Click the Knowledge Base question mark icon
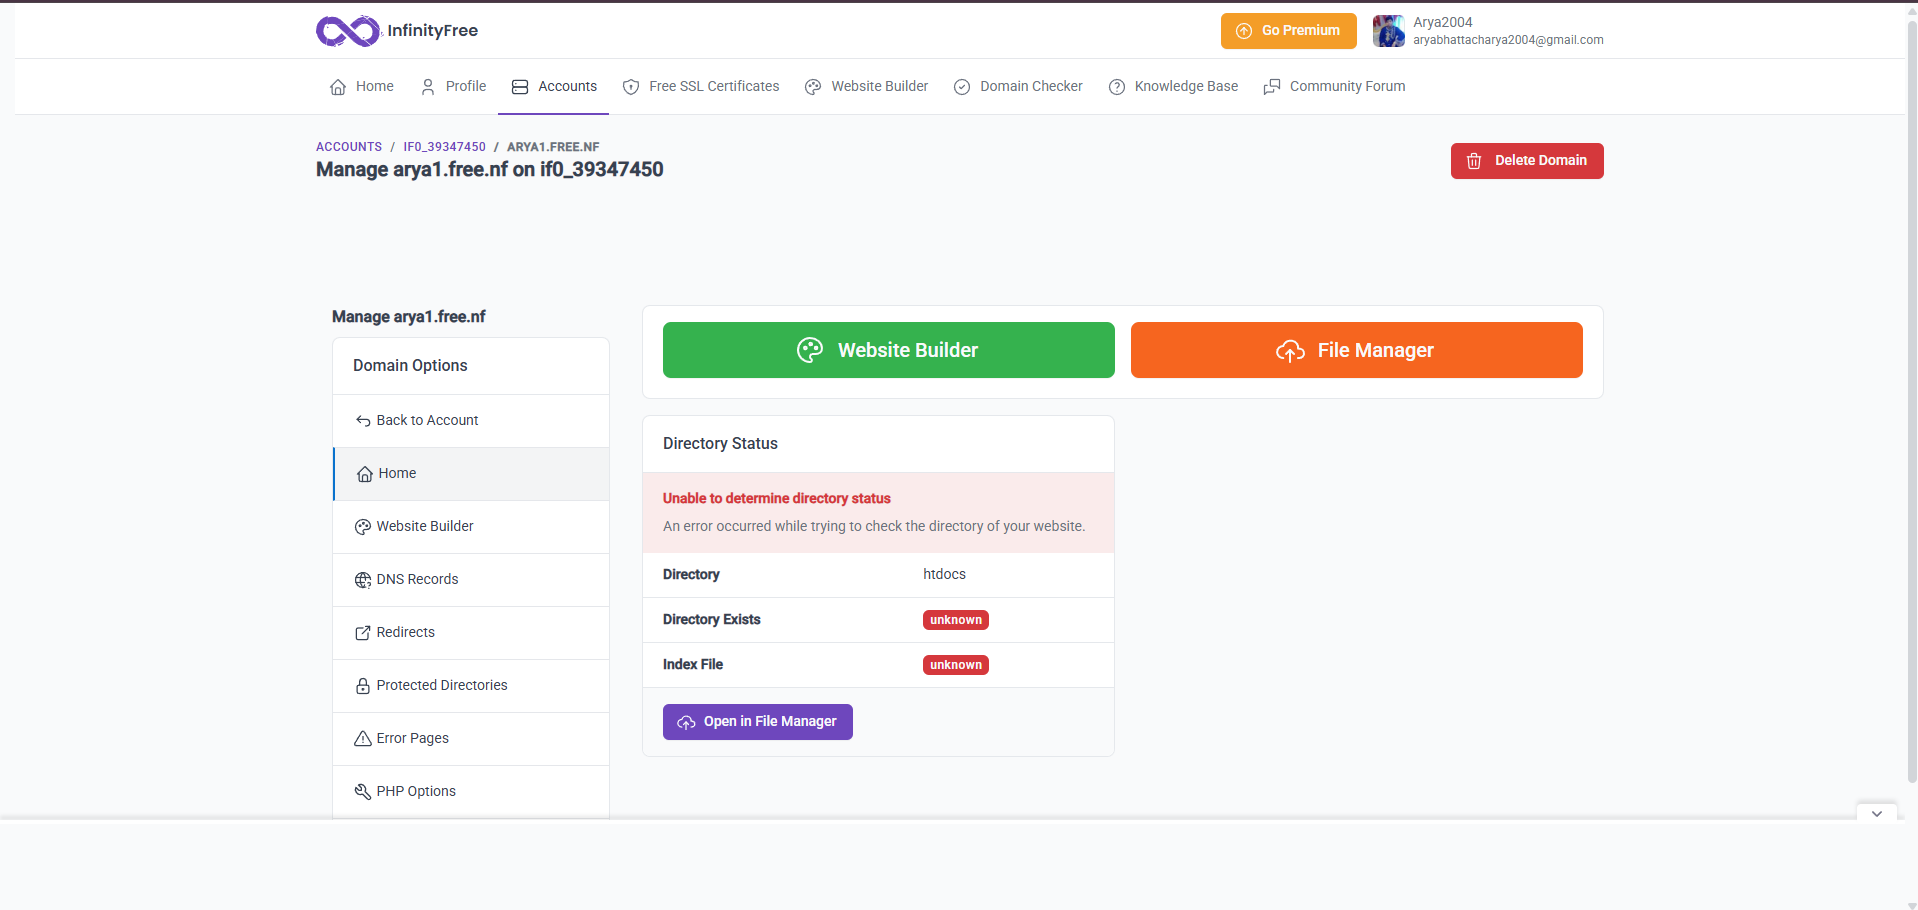Image resolution: width=1918 pixels, height=910 pixels. 1117,87
